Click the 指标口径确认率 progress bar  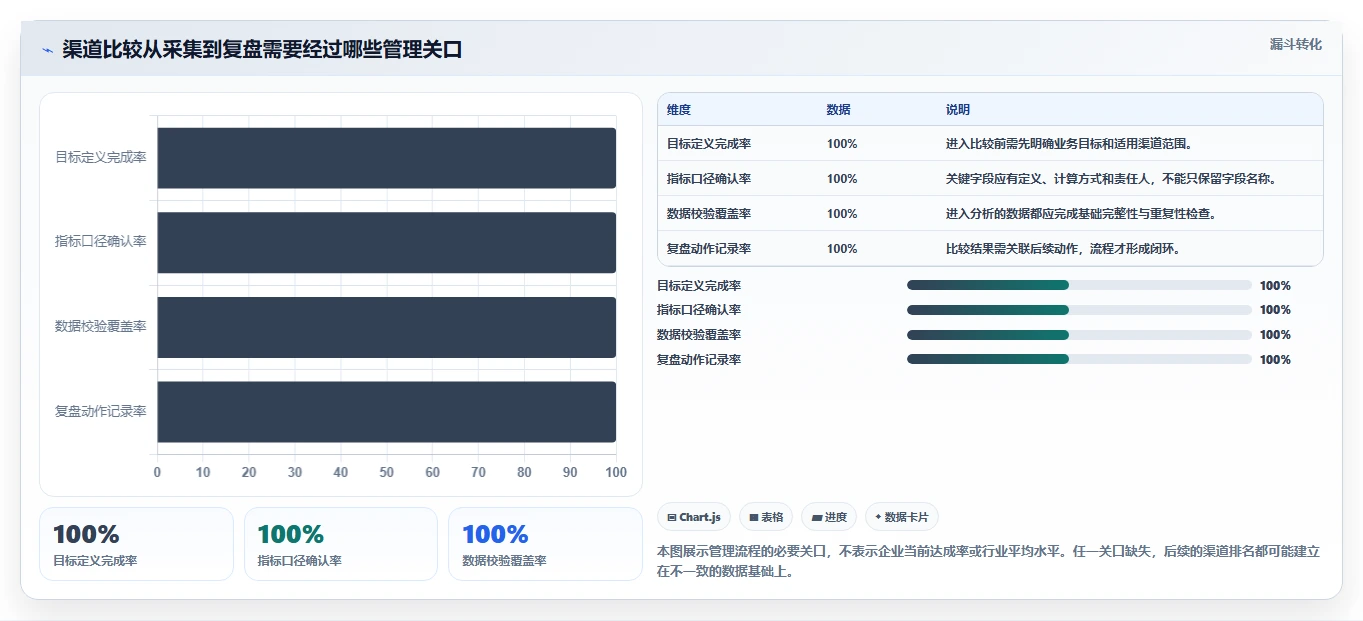[1079, 310]
